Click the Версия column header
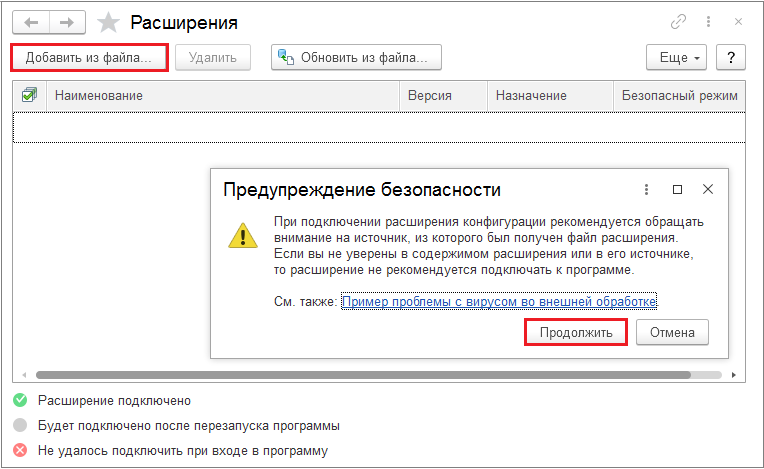Image resolution: width=764 pixels, height=469 pixels. [429, 95]
